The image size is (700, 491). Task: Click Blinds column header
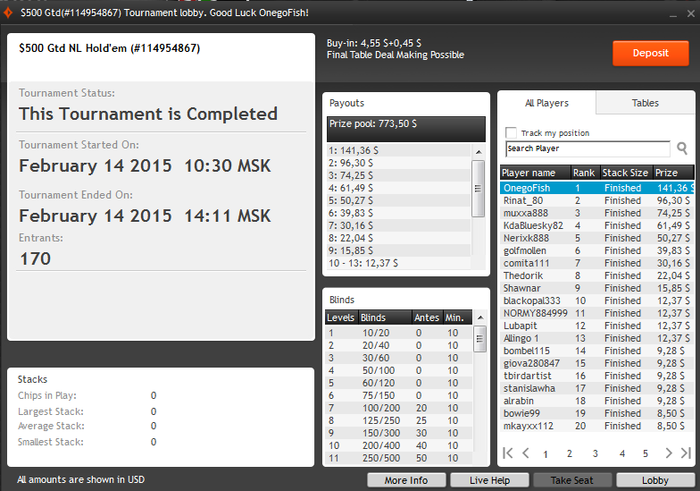384,317
